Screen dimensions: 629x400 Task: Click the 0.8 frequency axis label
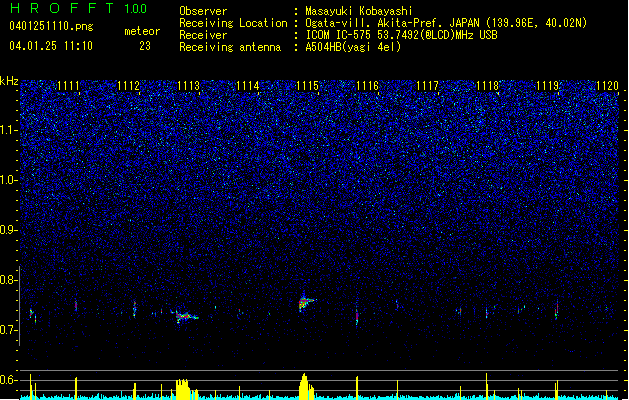(8, 280)
